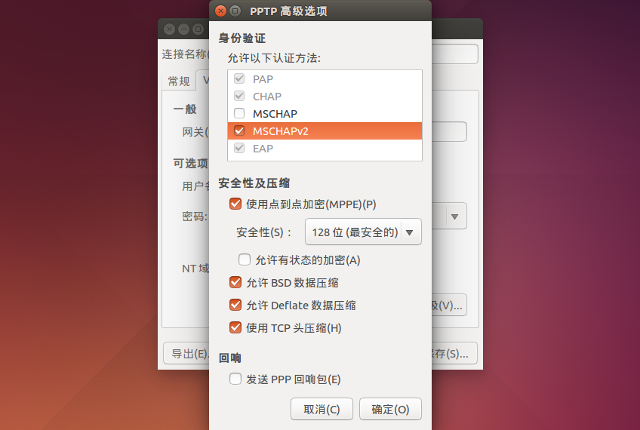This screenshot has height=430, width=640.
Task: Select the MSCHAPv2 list row text
Action: pyautogui.click(x=280, y=131)
